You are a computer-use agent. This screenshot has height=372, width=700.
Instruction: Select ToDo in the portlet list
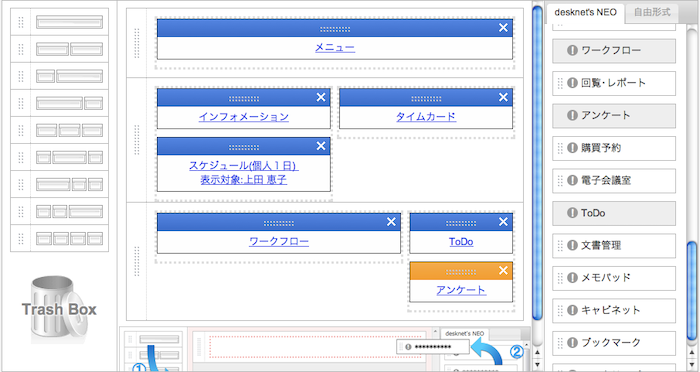pyautogui.click(x=614, y=213)
